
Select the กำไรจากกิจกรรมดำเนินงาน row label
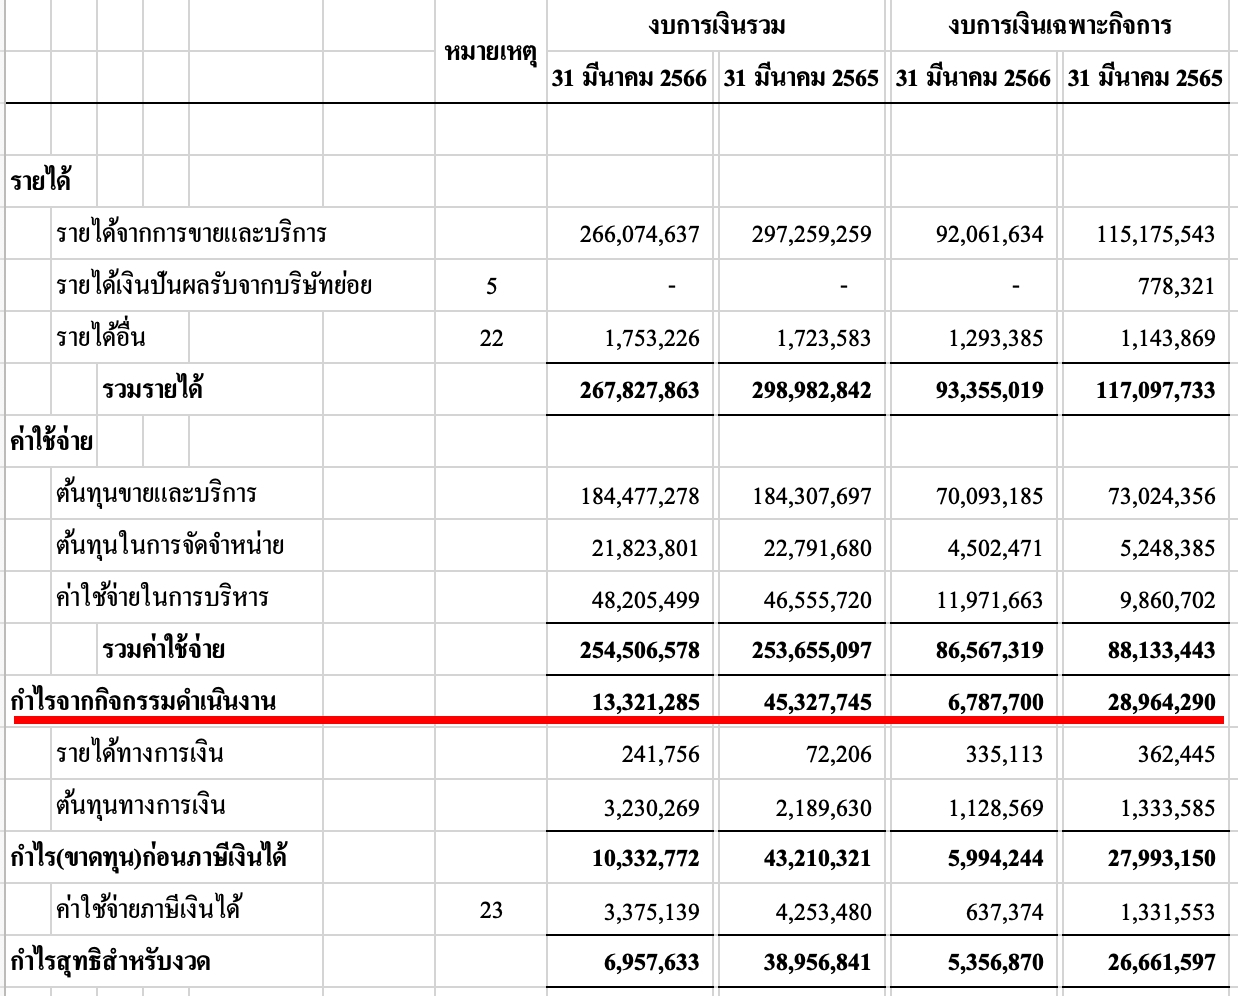pos(143,701)
